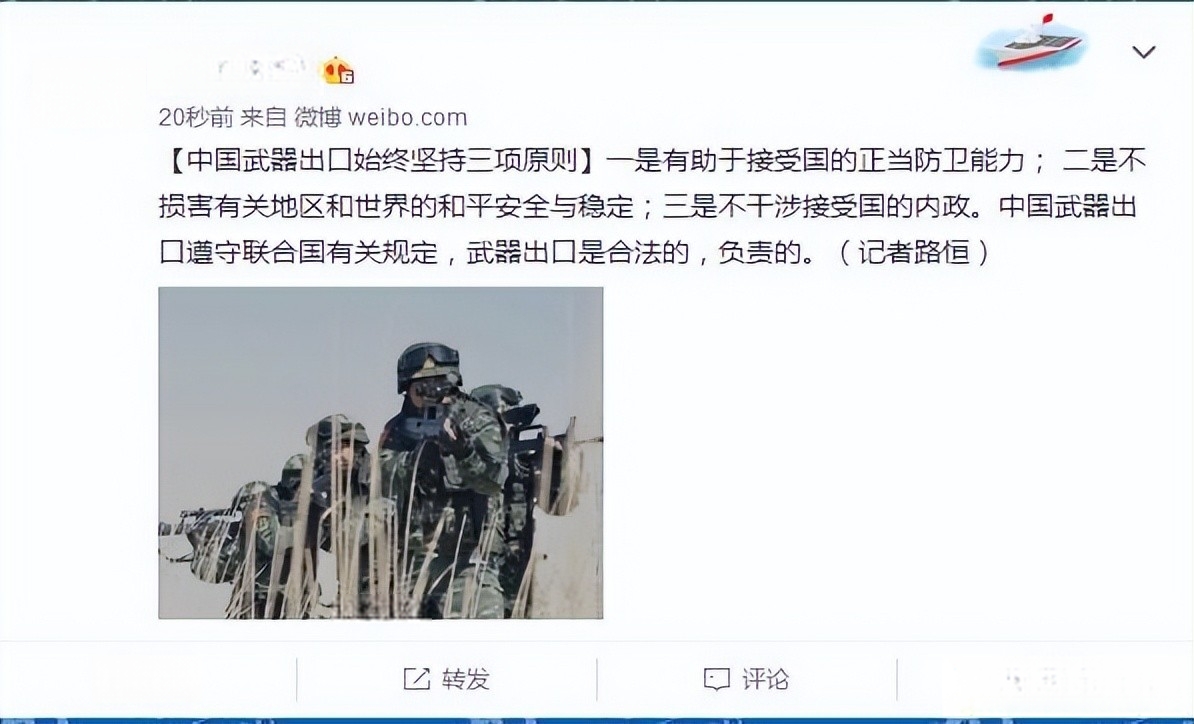Expand the post options chevron
This screenshot has width=1194, height=724.
click(x=1144, y=52)
